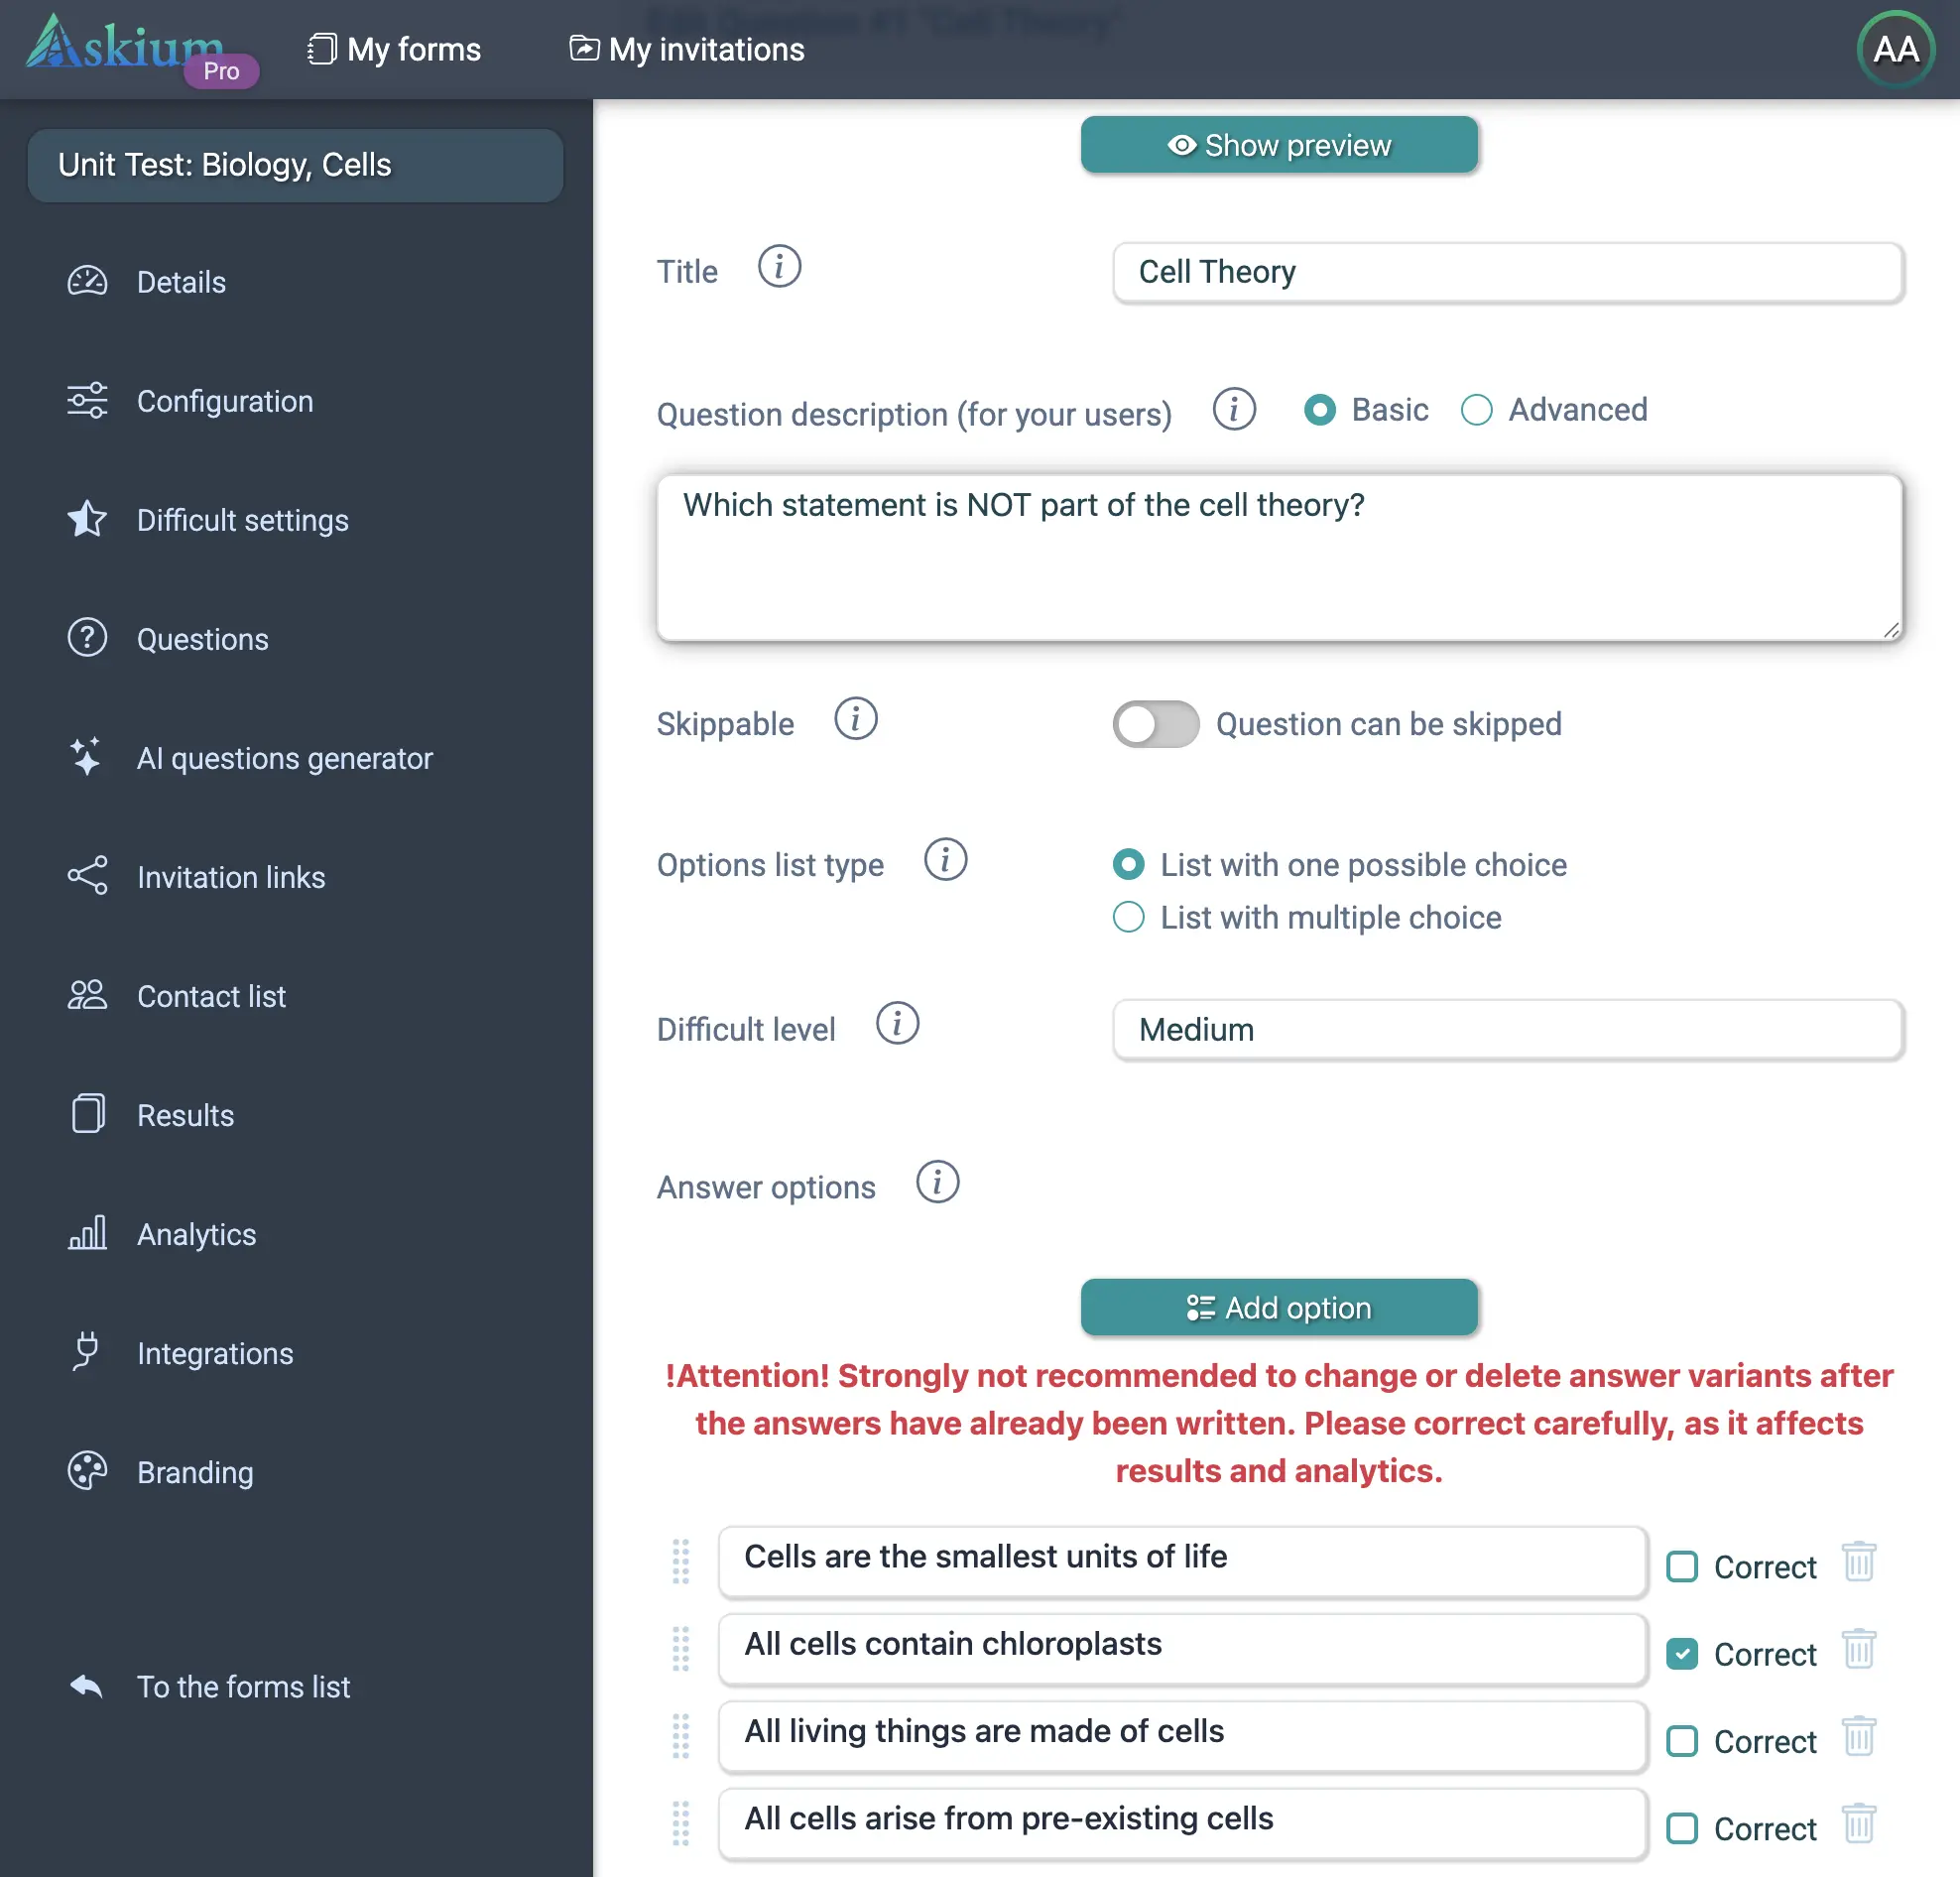
Task: Click the info icon beside Skippable
Action: click(856, 719)
